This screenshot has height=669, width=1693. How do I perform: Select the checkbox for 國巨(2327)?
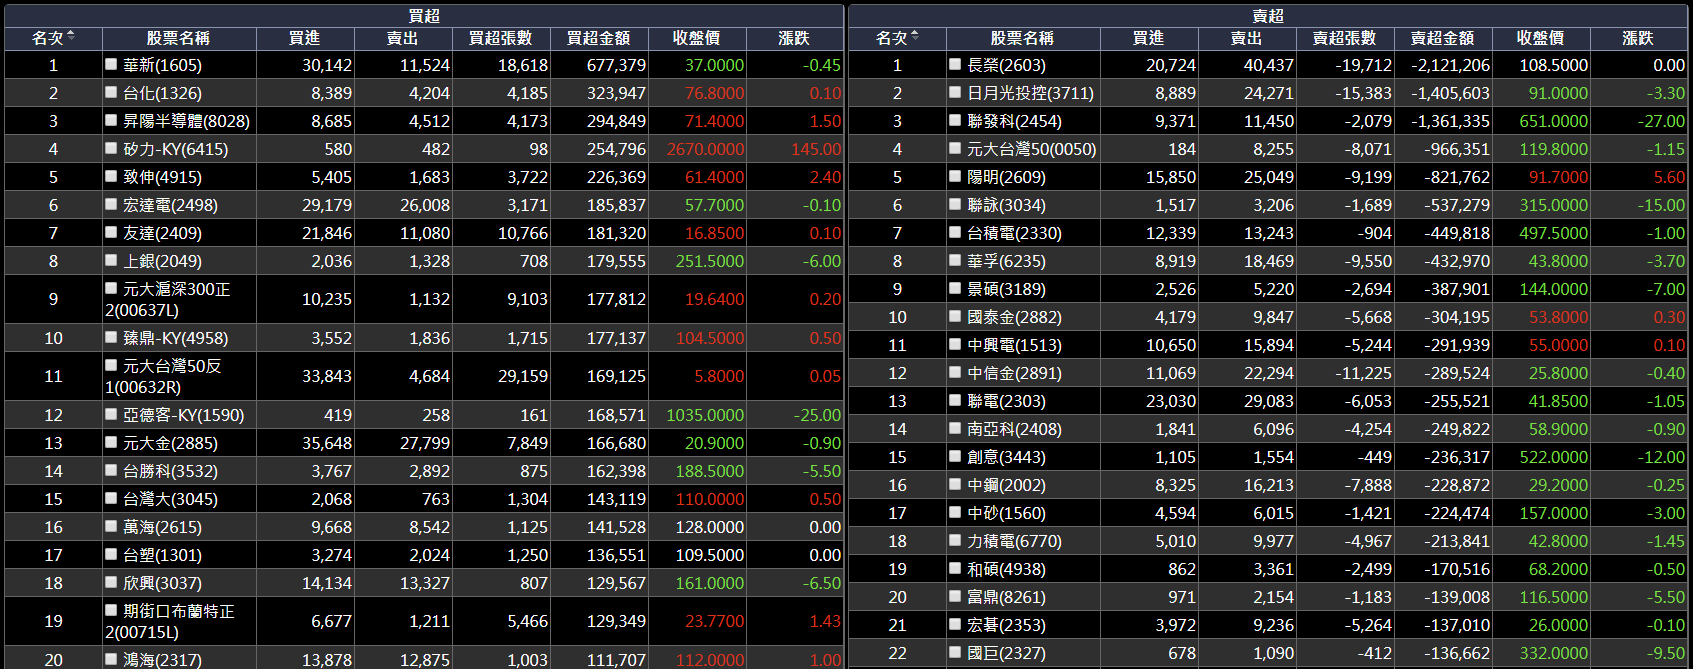click(956, 652)
